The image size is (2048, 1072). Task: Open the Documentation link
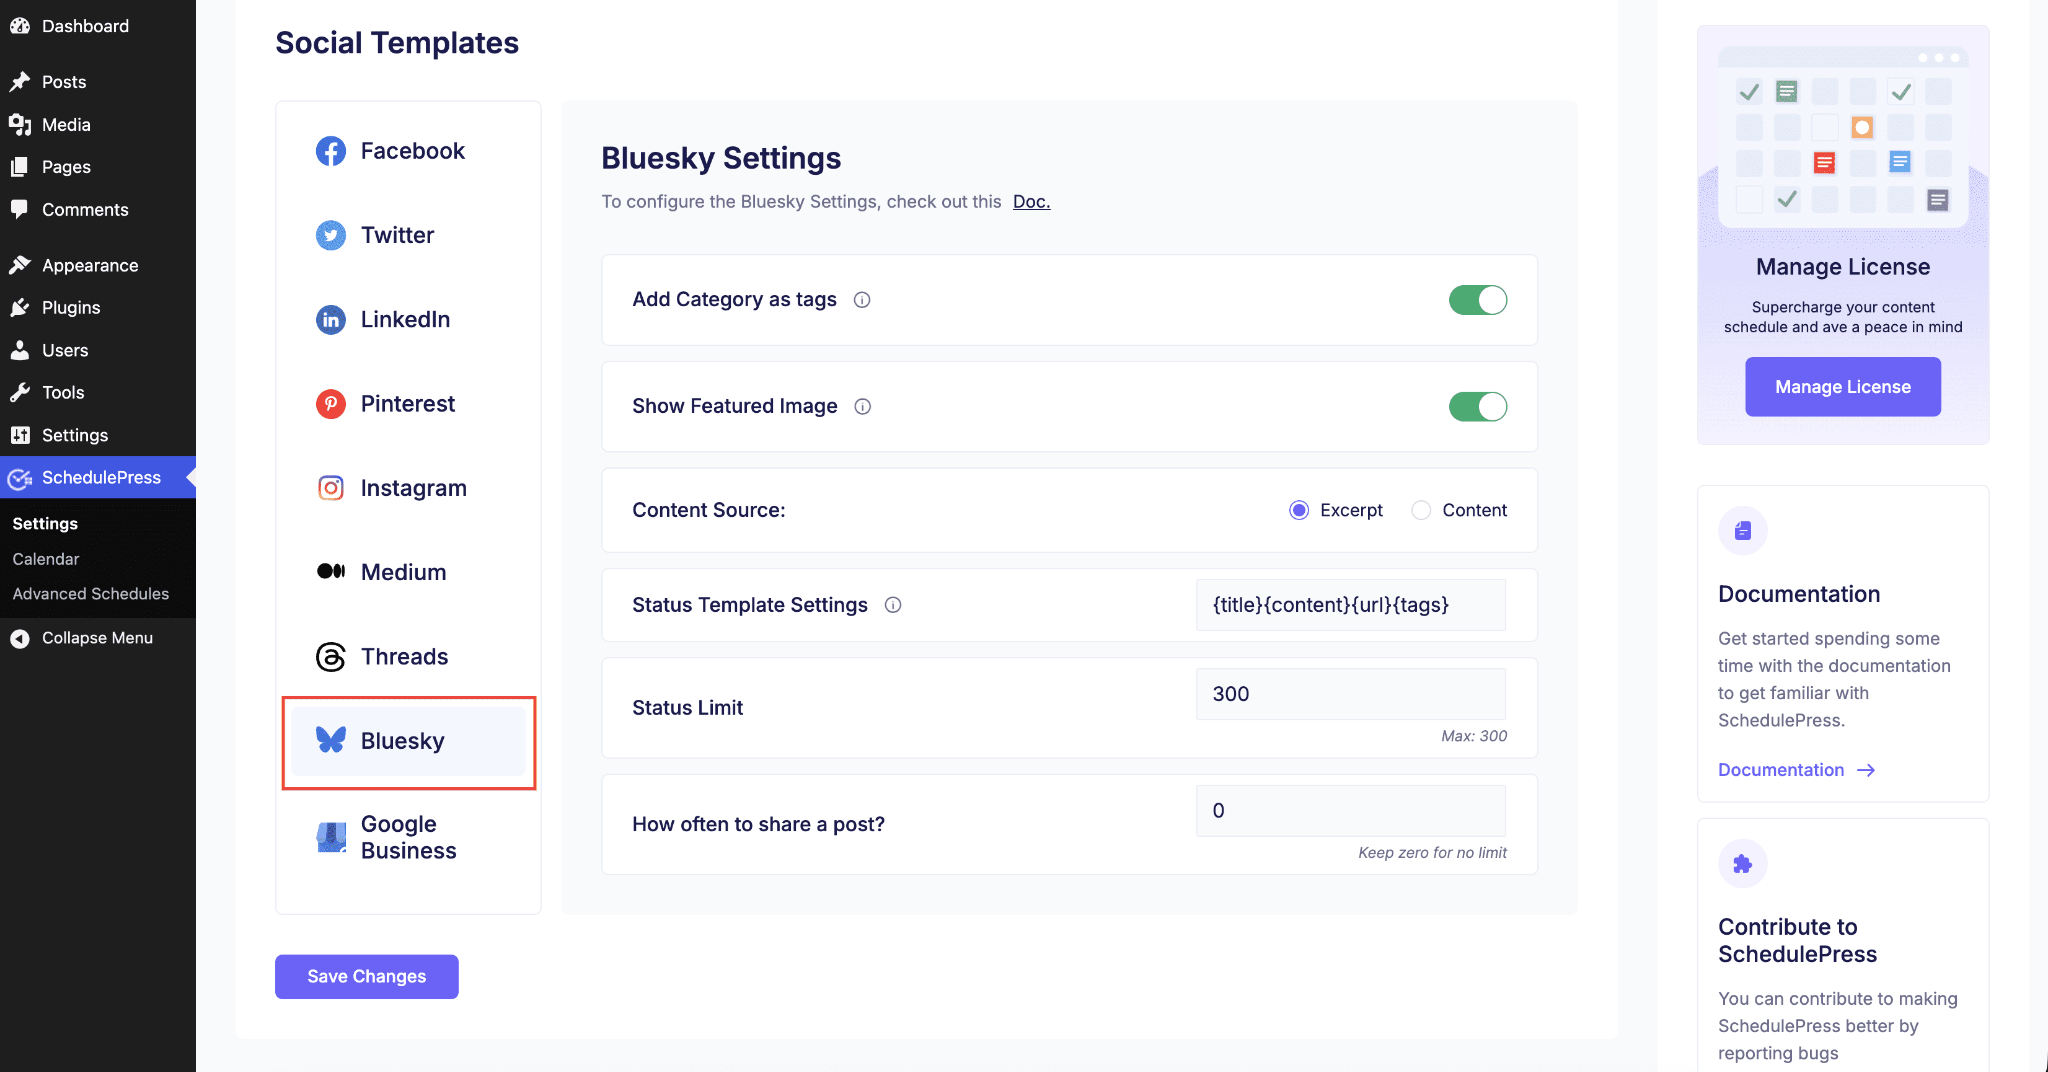pyautogui.click(x=1781, y=770)
